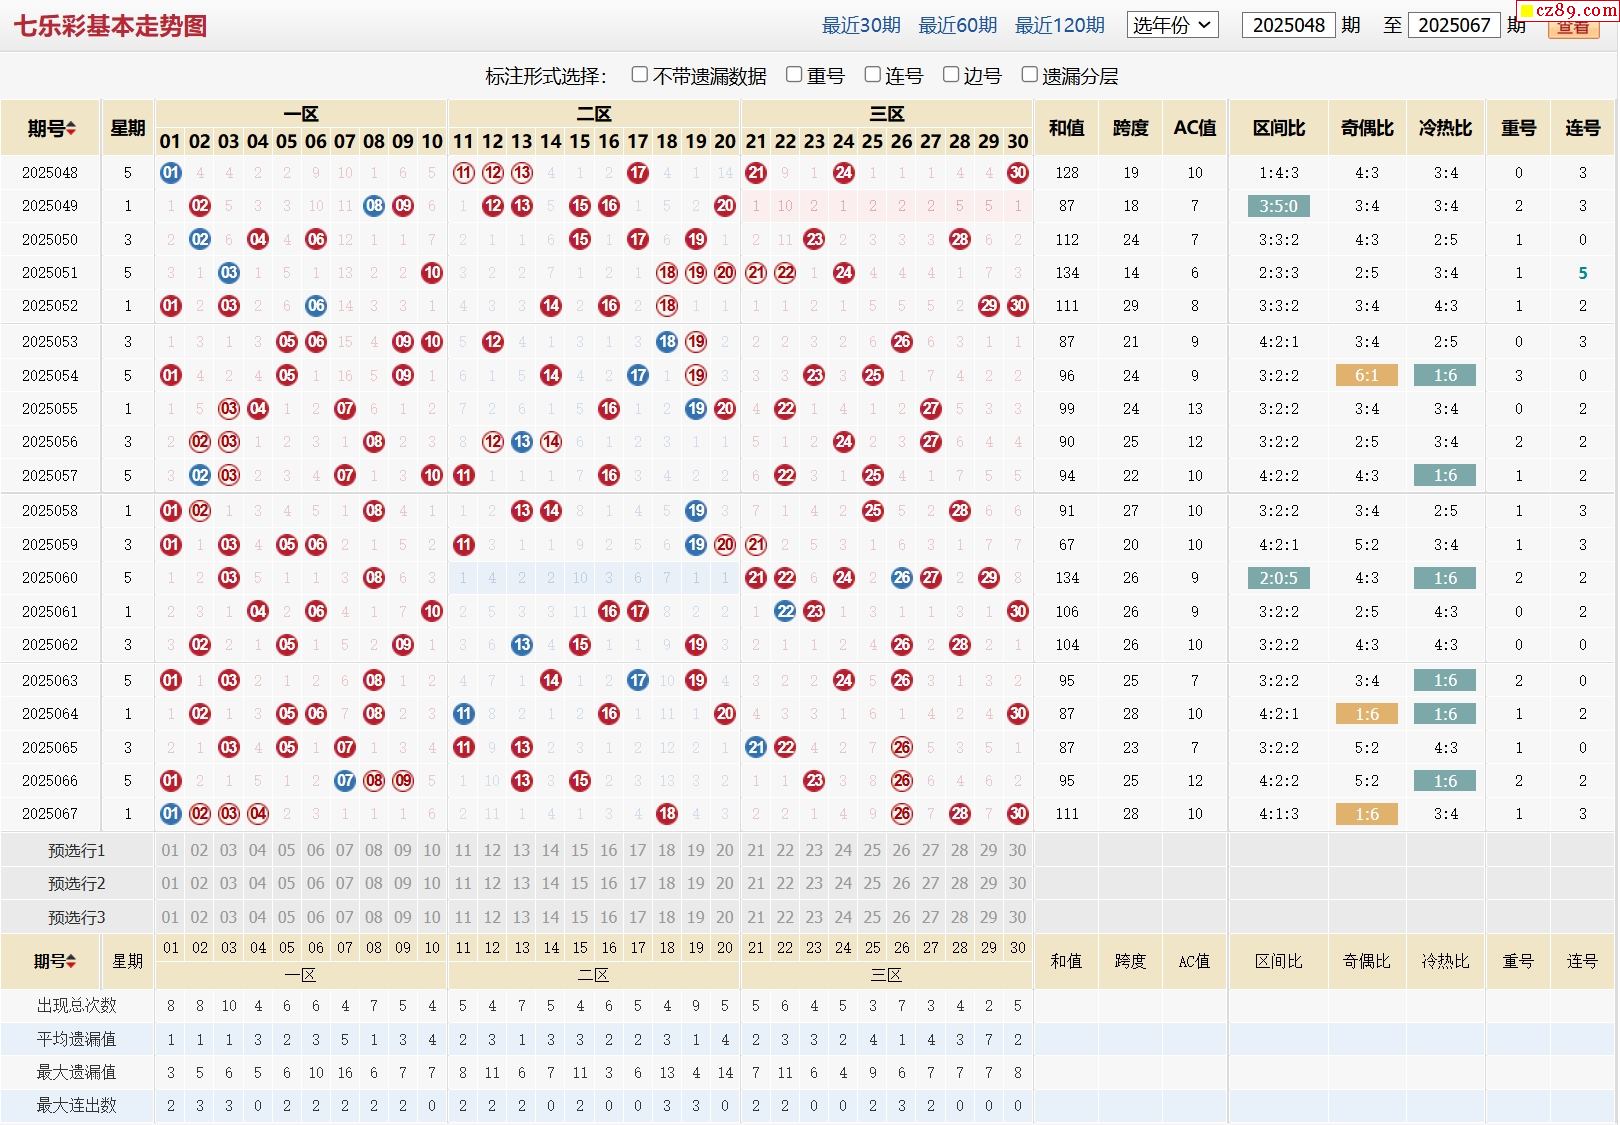Click blue ball 19 in row 2025055
Viewport: 1620px width, 1125px height.
click(x=696, y=409)
